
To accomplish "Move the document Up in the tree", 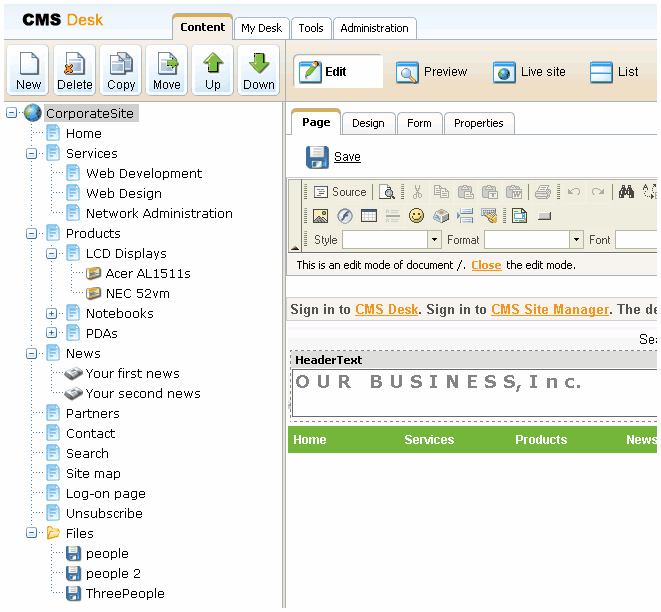I will 212,71.
